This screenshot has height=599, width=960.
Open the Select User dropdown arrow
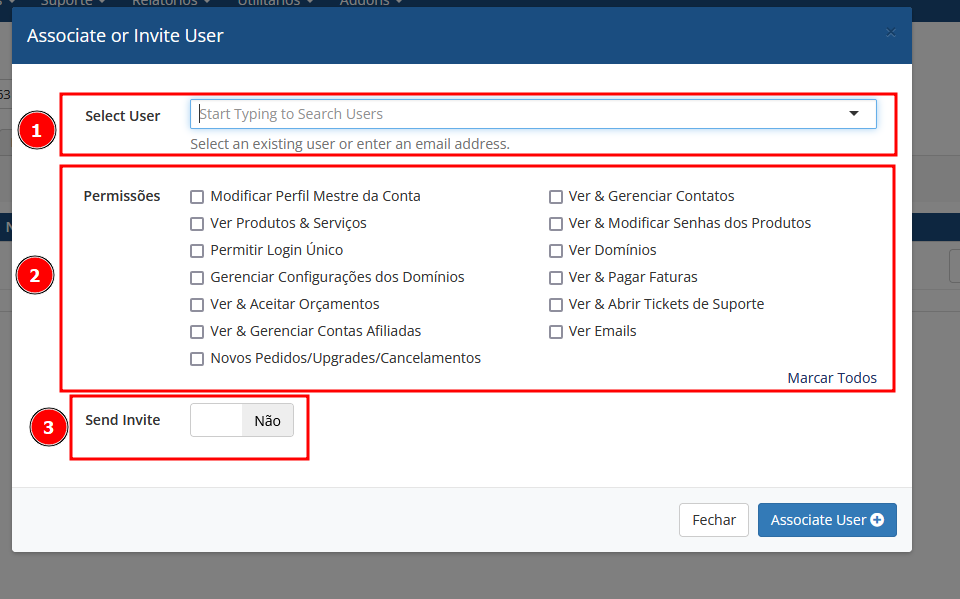[x=853, y=113]
